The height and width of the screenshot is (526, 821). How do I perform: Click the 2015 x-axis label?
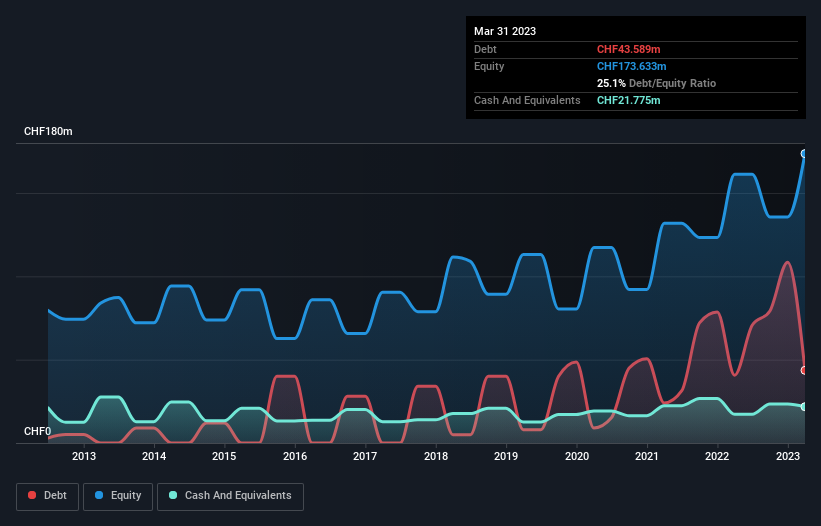pyautogui.click(x=224, y=456)
